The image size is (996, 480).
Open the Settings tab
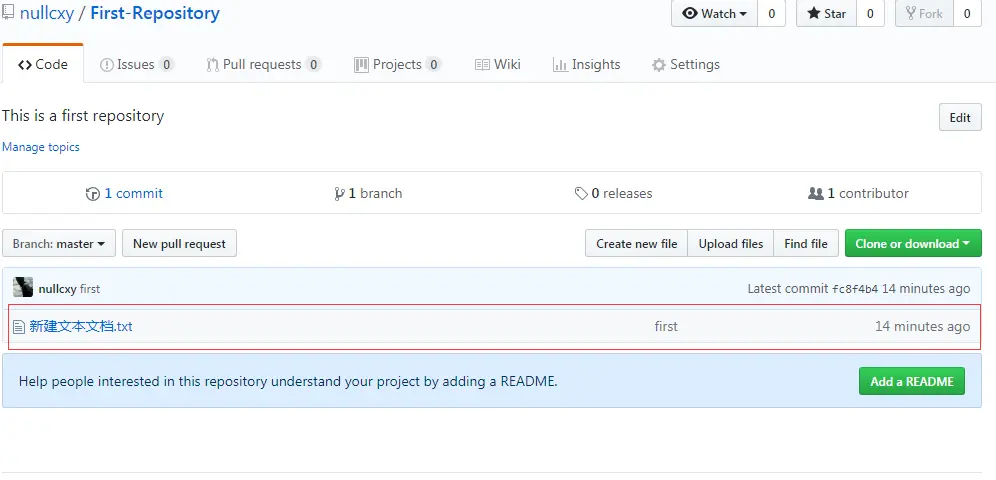click(x=686, y=64)
